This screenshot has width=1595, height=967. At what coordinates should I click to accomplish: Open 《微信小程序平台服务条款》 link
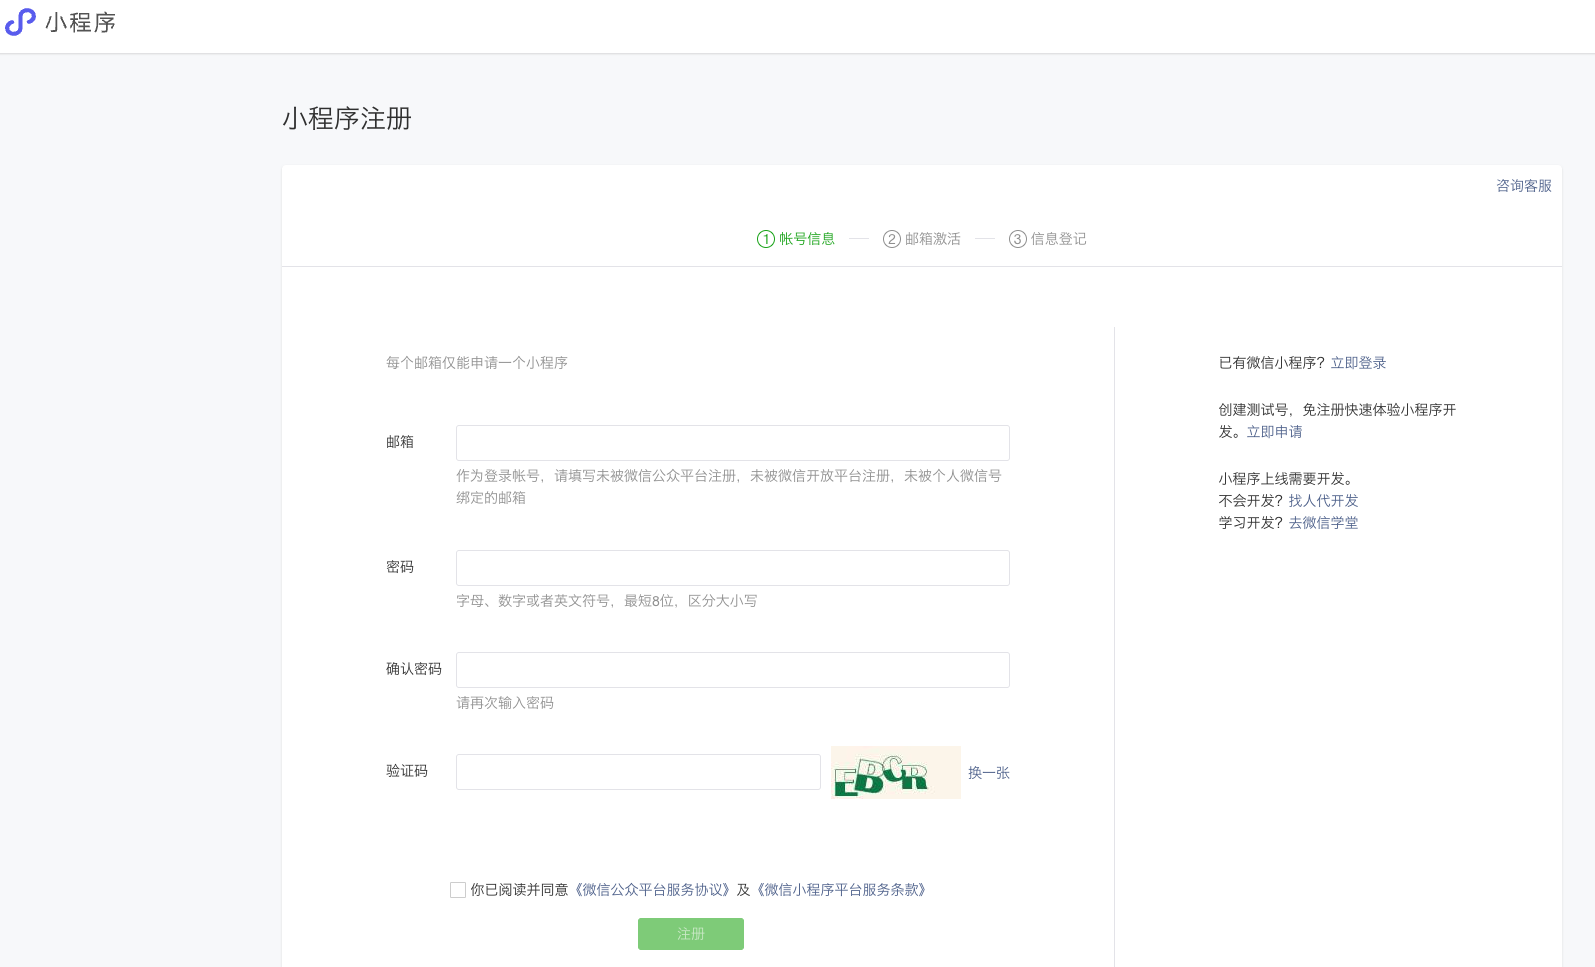tap(841, 890)
